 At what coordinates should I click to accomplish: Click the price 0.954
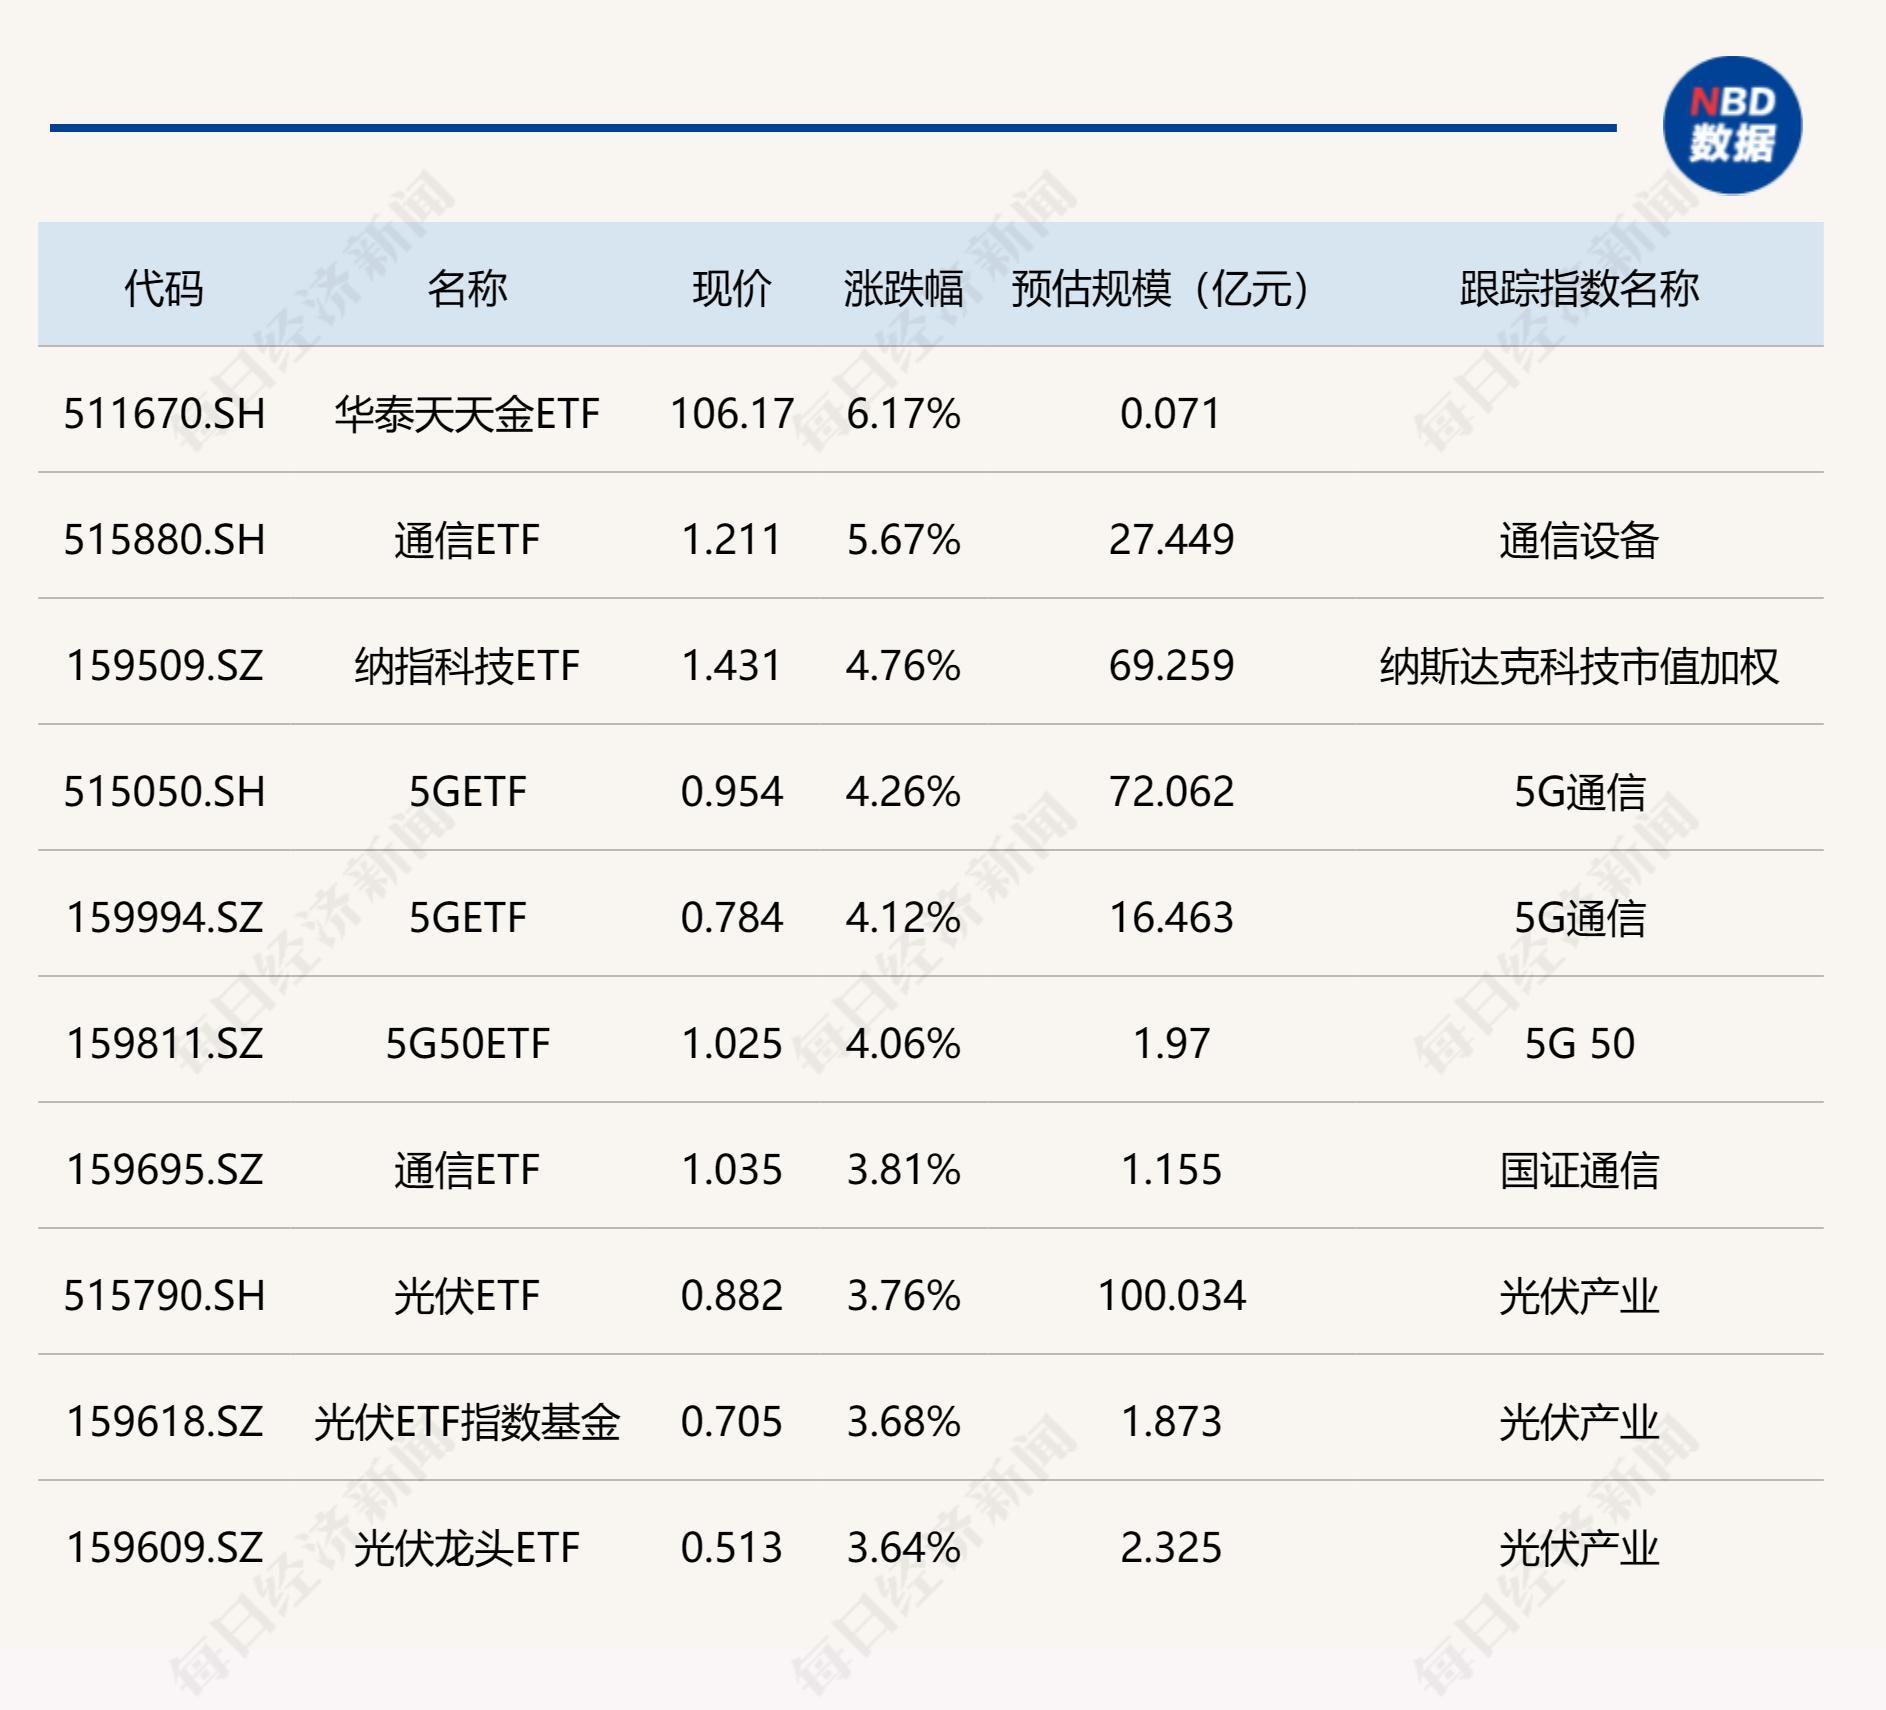pyautogui.click(x=732, y=792)
